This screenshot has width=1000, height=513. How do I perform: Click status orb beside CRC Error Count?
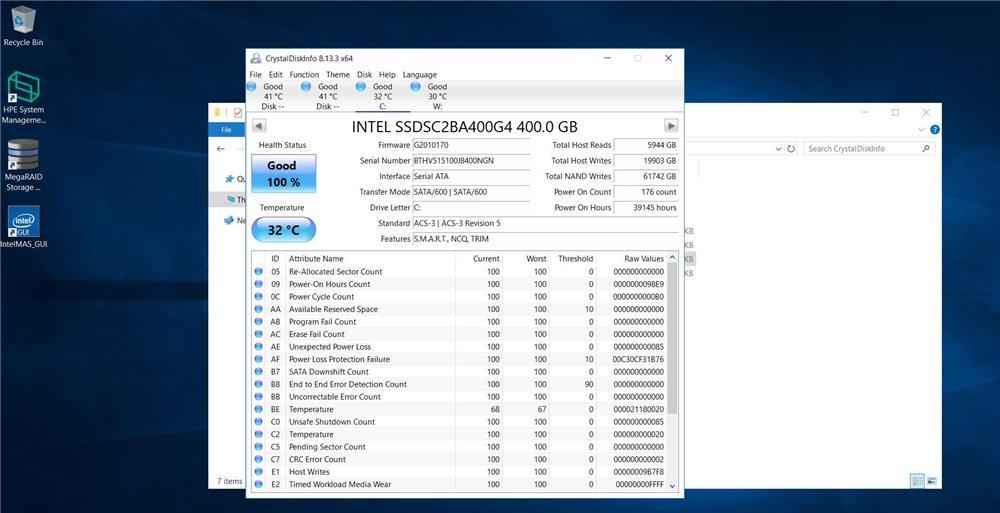[x=258, y=459]
